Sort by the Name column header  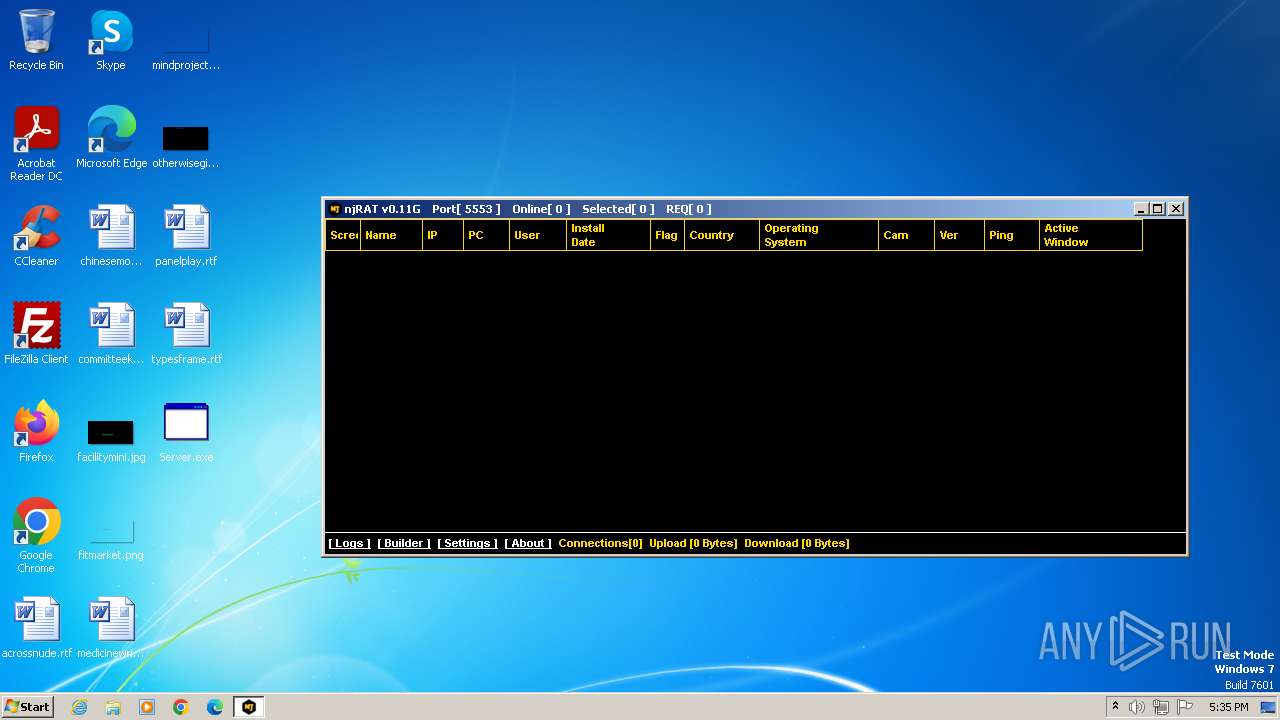(391, 235)
